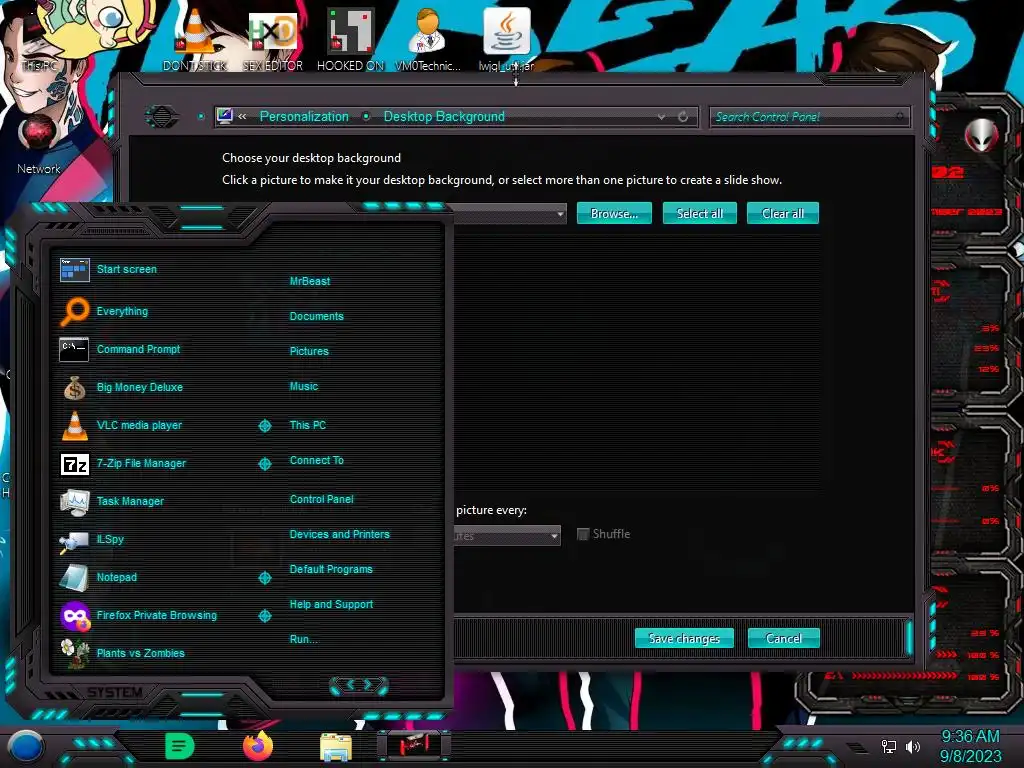Click Alienware head gadget icon
1024x768 pixels.
[x=980, y=136]
